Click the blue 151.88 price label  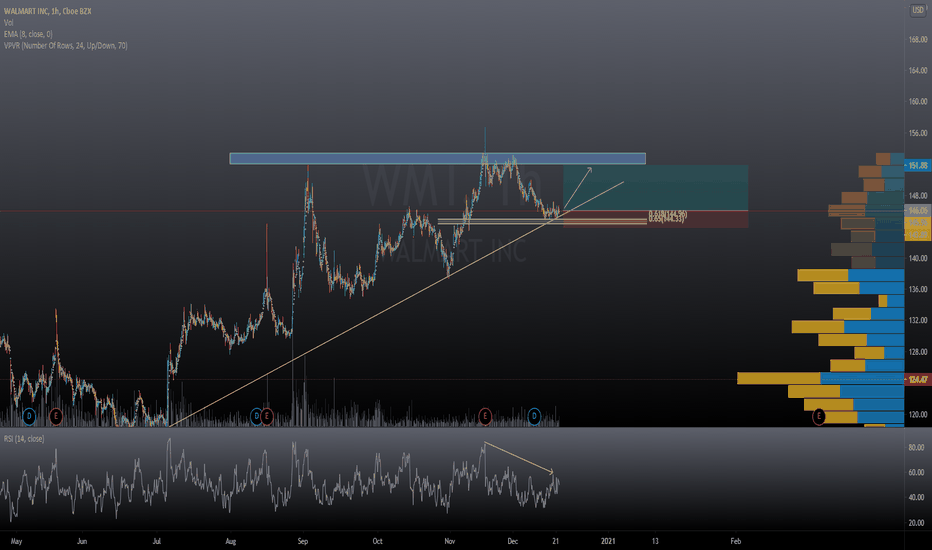tap(918, 166)
